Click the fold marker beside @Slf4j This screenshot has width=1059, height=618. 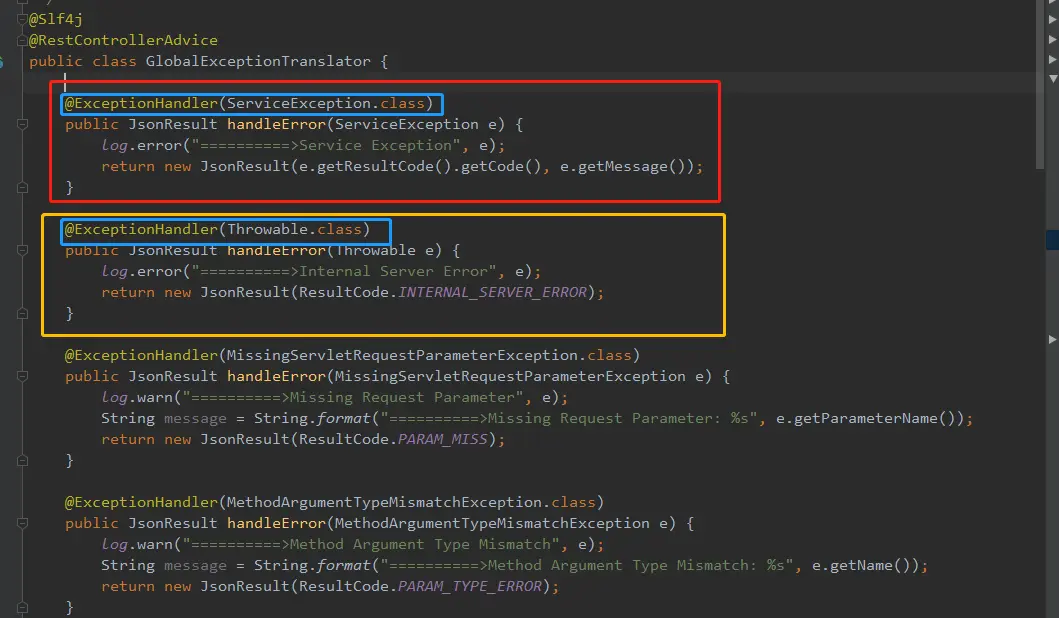22,19
